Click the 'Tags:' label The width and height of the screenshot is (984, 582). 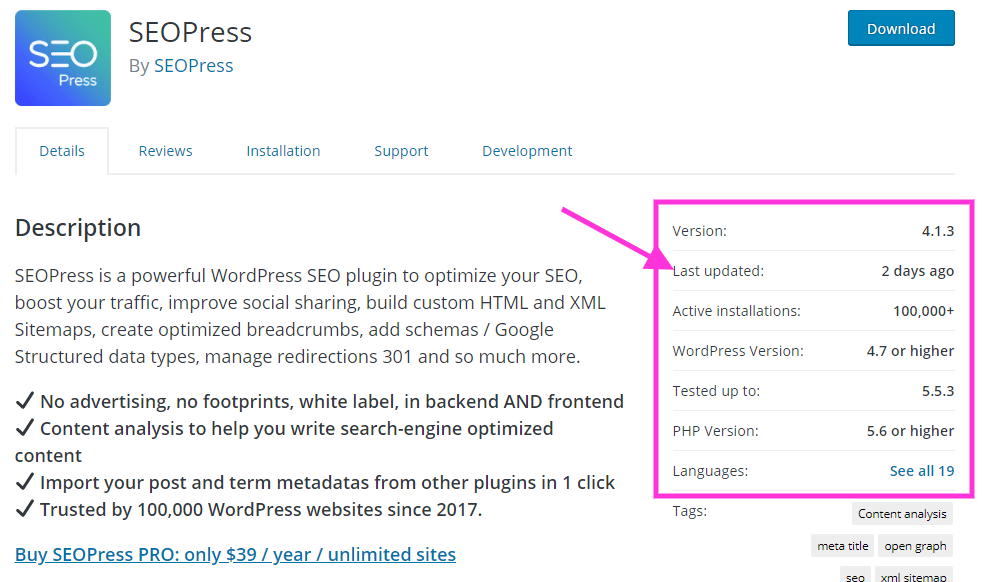click(x=689, y=511)
